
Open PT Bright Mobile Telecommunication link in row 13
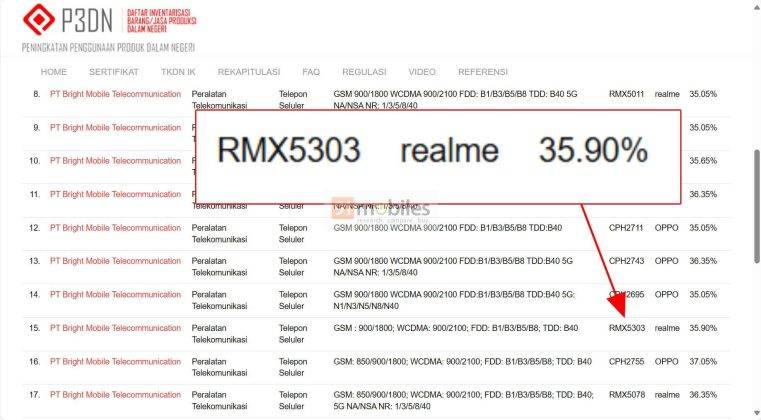[116, 261]
